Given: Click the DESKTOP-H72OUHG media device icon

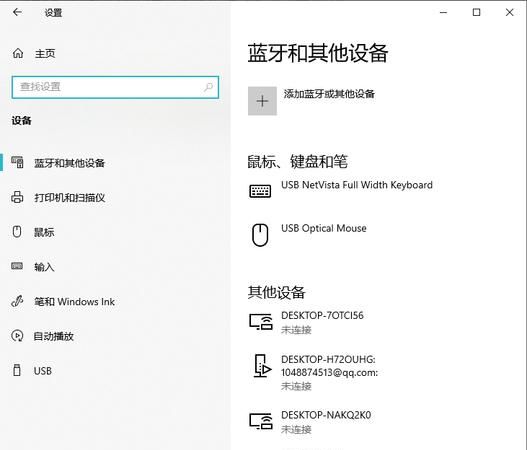Looking at the screenshot, I should coord(262,366).
